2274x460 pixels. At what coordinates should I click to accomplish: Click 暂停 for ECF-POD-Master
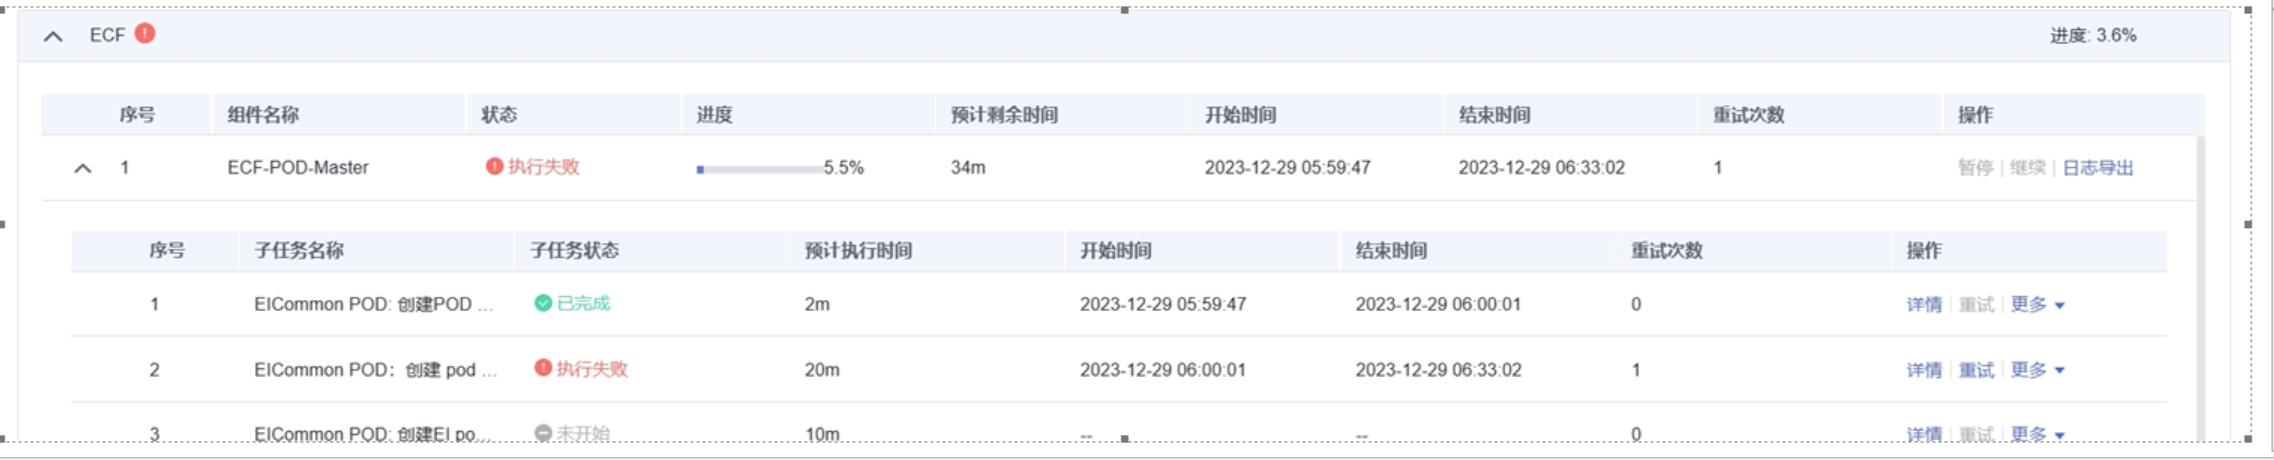click(1975, 168)
